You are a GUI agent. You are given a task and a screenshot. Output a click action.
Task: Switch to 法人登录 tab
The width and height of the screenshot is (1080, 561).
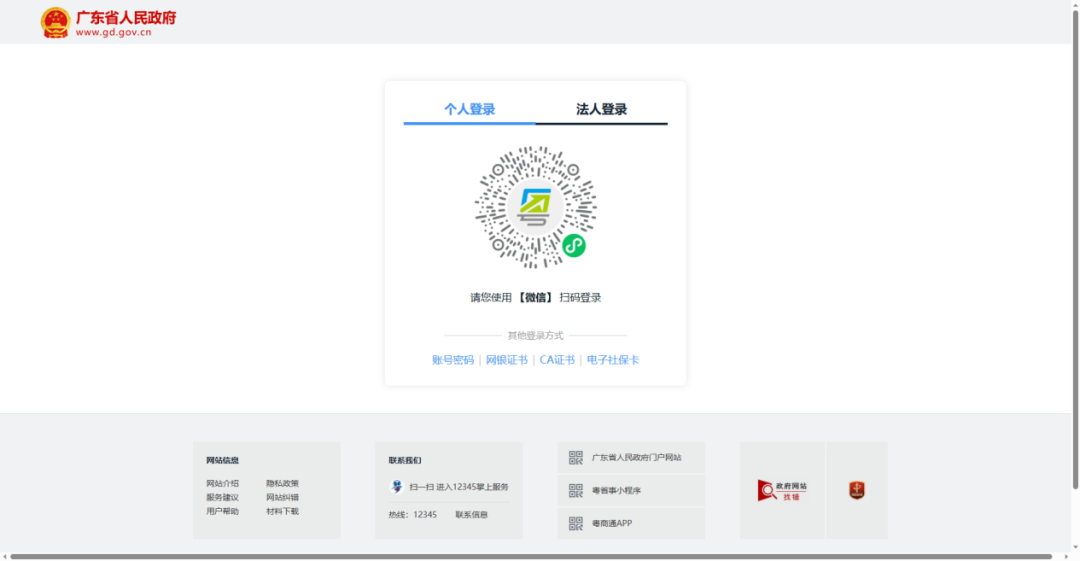click(601, 109)
